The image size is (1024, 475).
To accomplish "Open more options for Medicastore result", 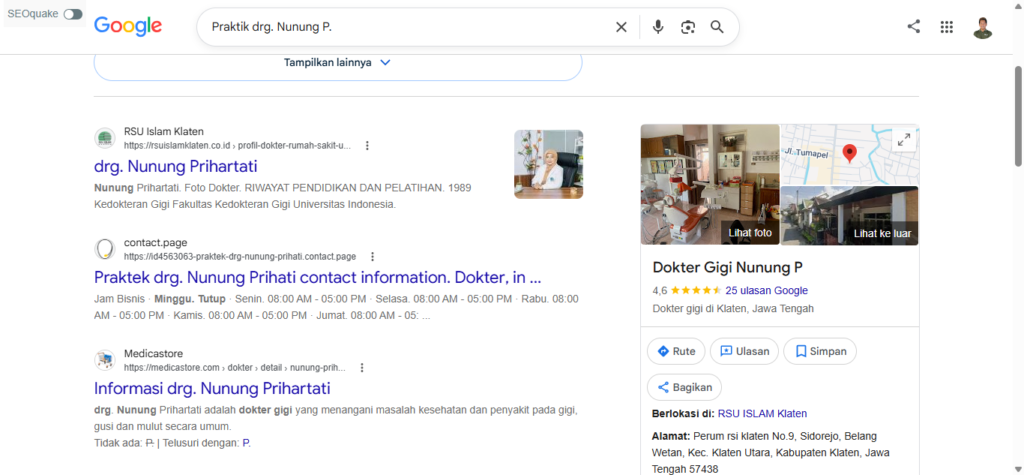I will [x=362, y=368].
